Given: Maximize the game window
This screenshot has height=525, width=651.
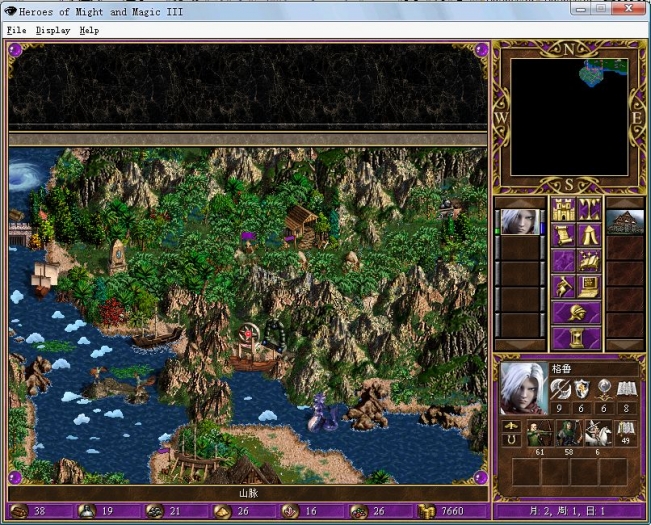Looking at the screenshot, I should (600, 8).
